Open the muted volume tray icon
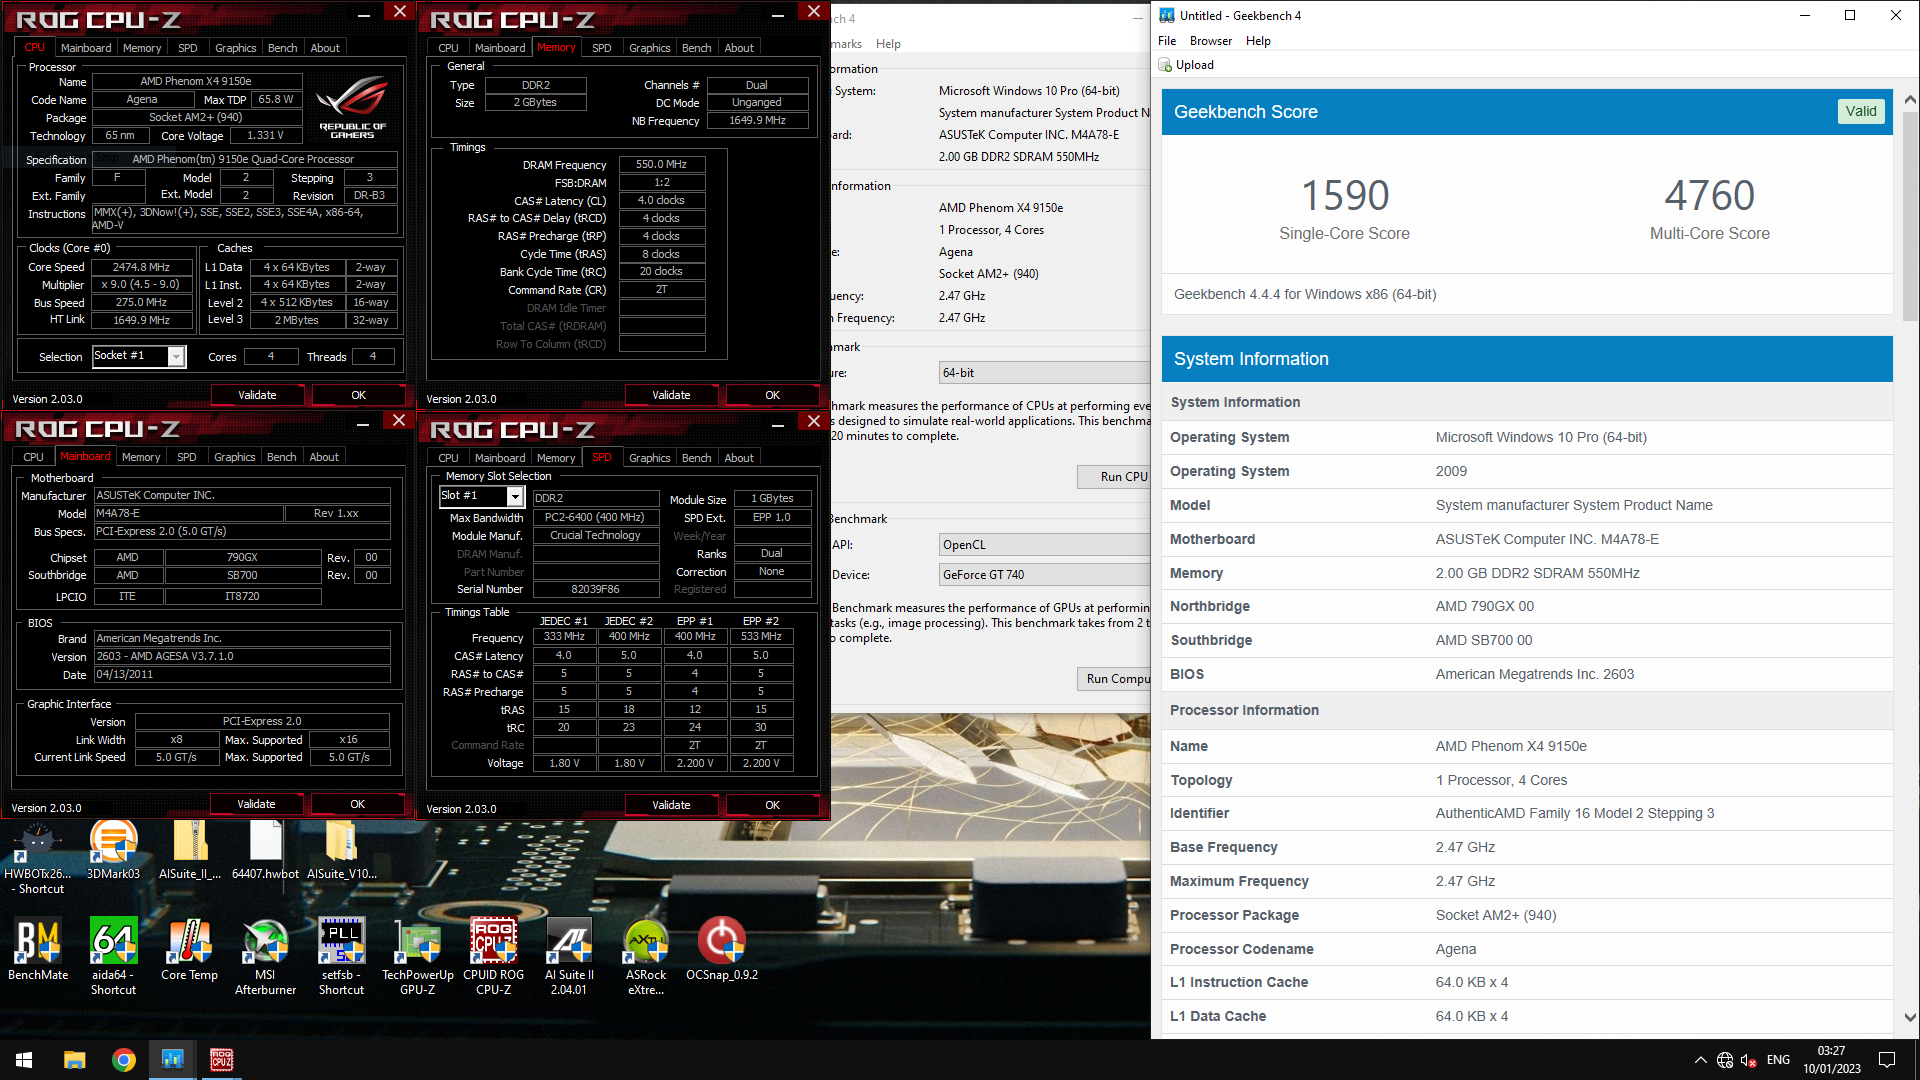This screenshot has width=1920, height=1080. point(1749,1060)
